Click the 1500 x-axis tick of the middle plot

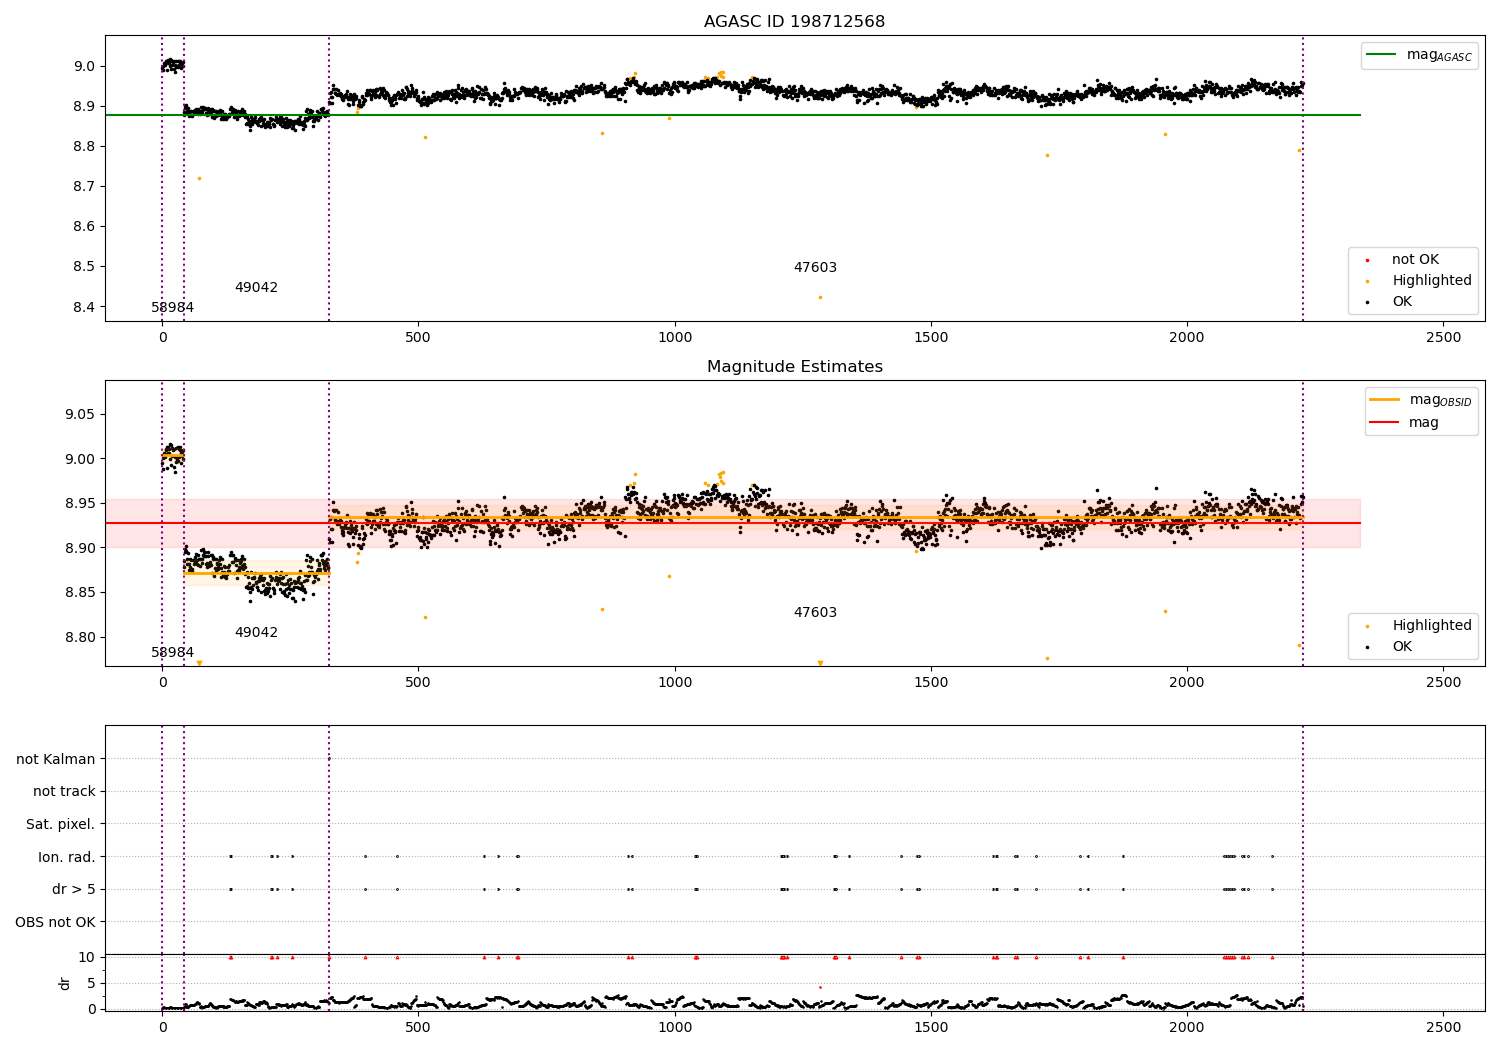tap(931, 682)
